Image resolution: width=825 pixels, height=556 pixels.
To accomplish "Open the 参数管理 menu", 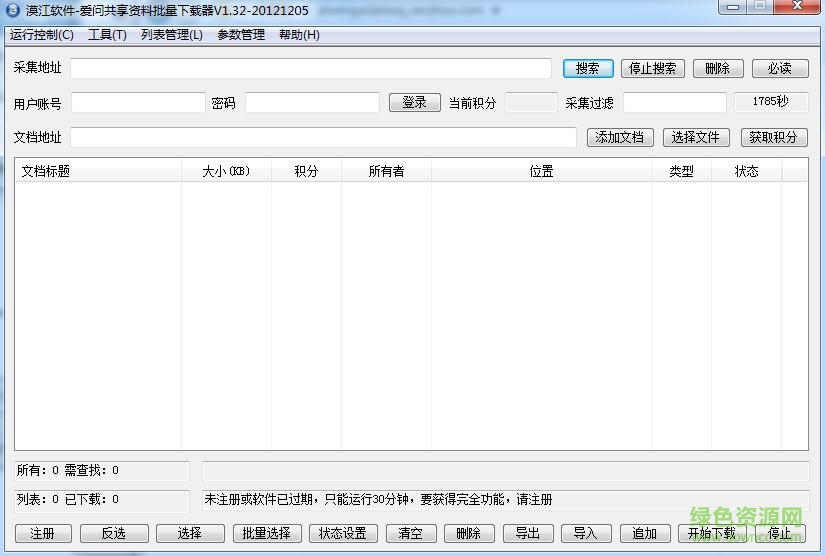I will (x=241, y=35).
